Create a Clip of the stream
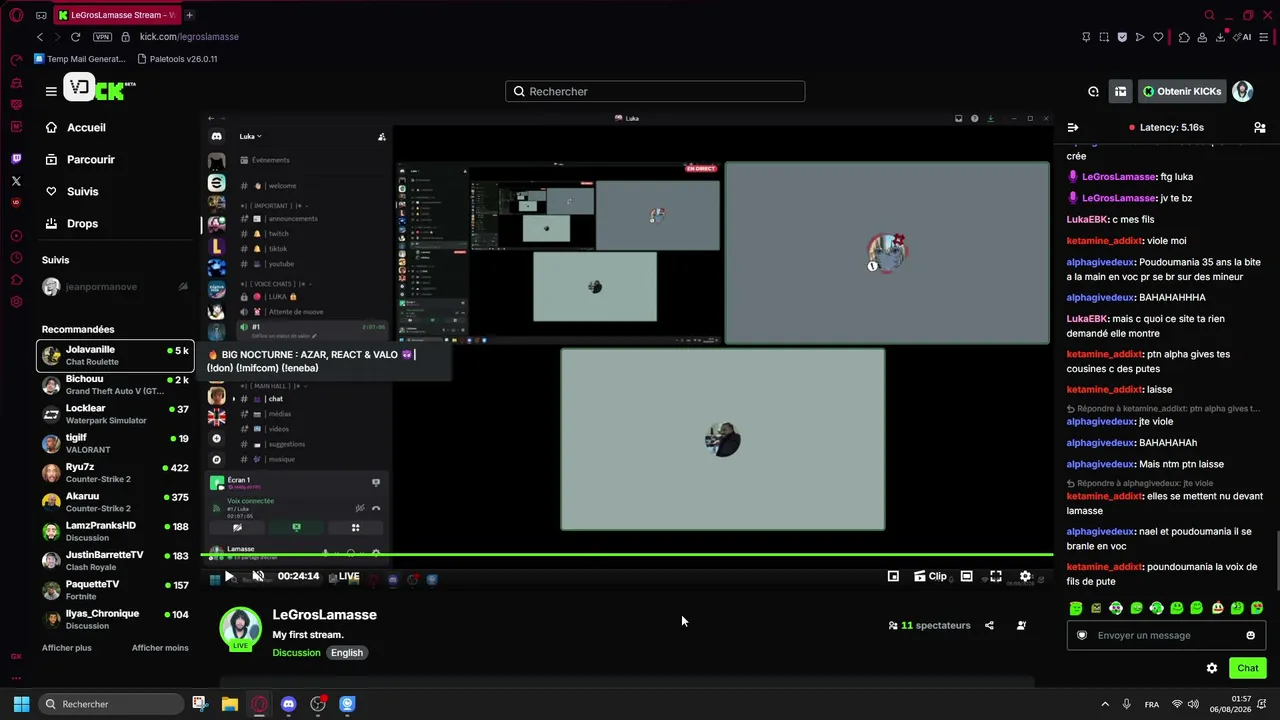Viewport: 1280px width, 720px height. [x=930, y=576]
